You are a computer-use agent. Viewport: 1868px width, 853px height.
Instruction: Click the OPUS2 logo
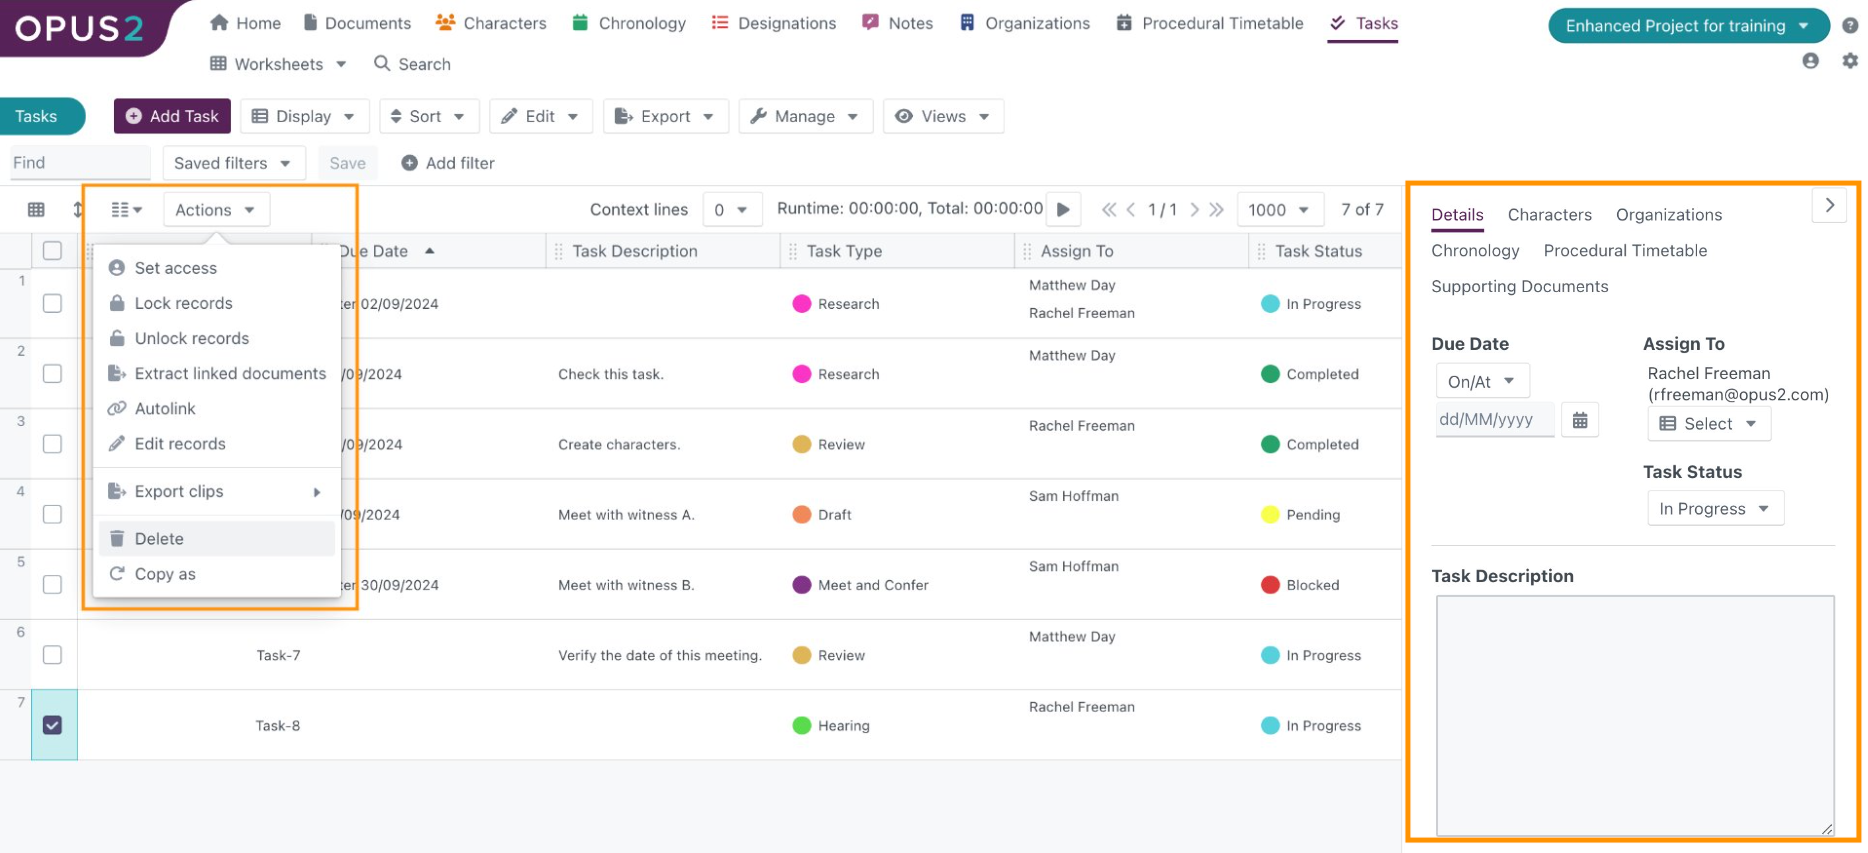(79, 28)
